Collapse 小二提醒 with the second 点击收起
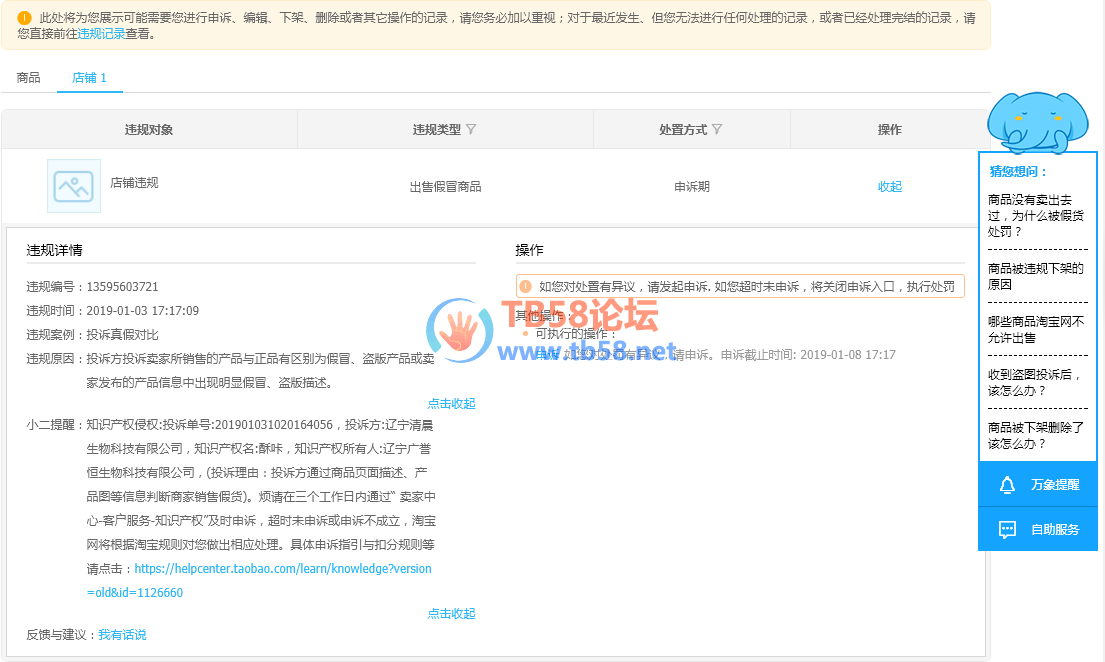The height and width of the screenshot is (662, 1105). (451, 613)
